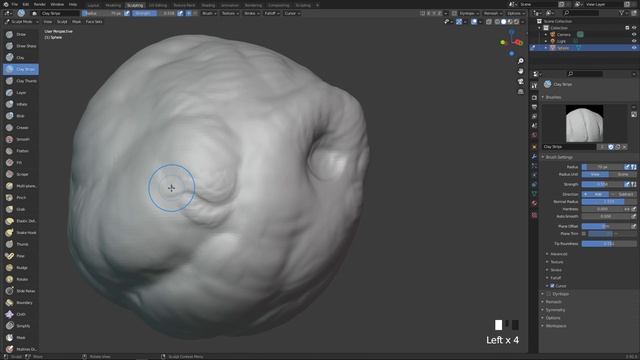The image size is (640, 360).
Task: Select the Smooth brush tool
Action: click(x=20, y=139)
